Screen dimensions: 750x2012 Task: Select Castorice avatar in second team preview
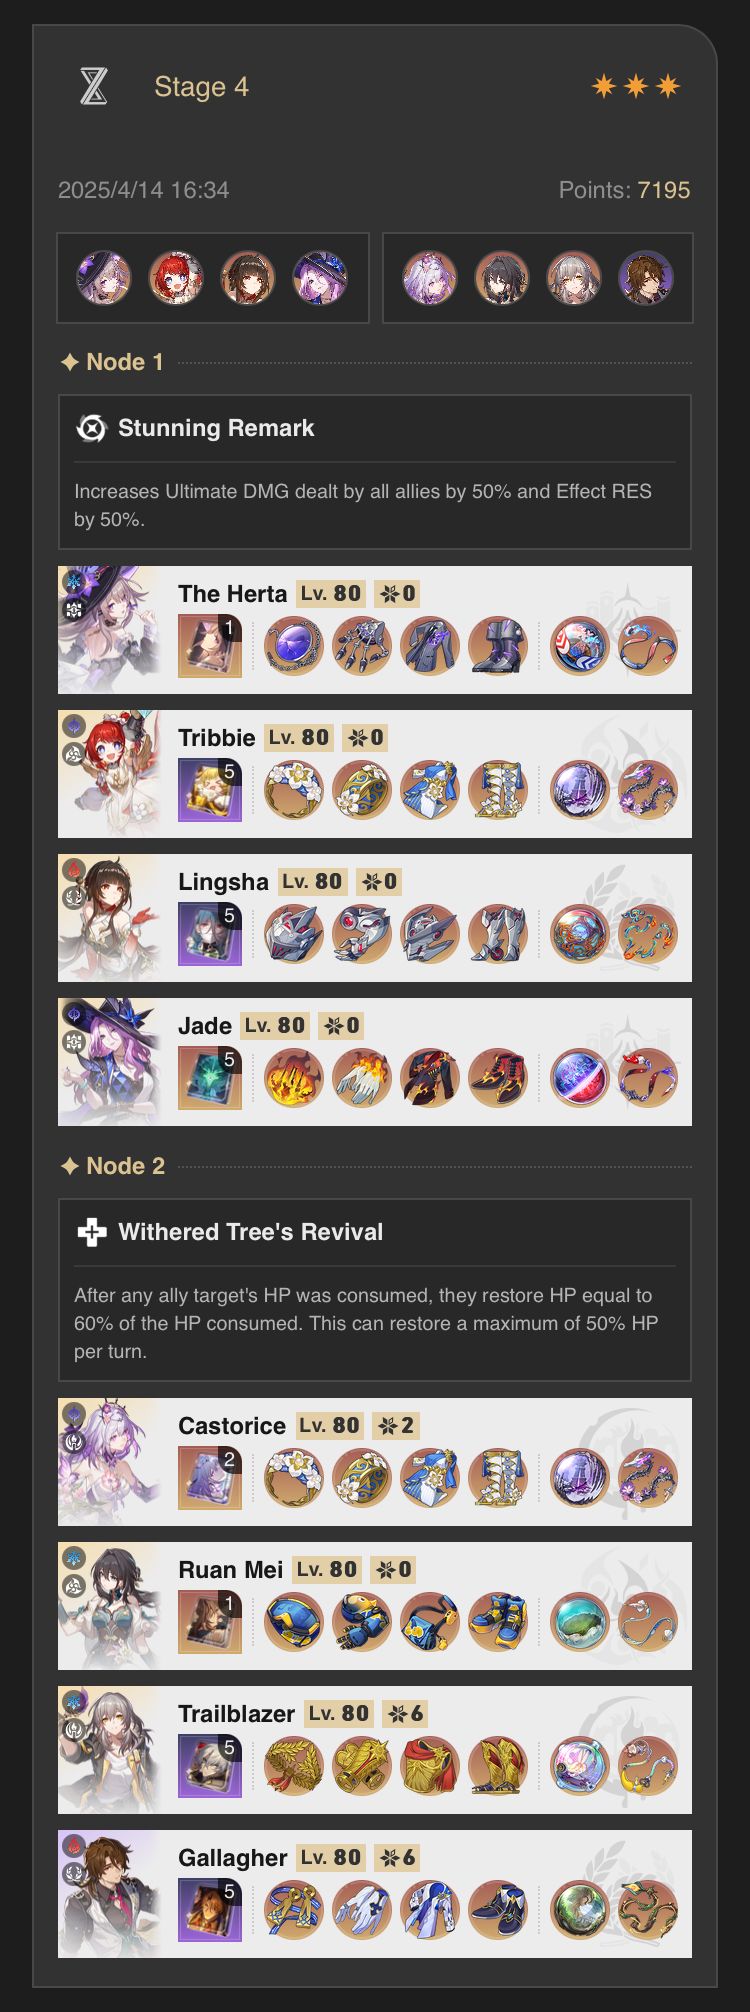pyautogui.click(x=430, y=277)
